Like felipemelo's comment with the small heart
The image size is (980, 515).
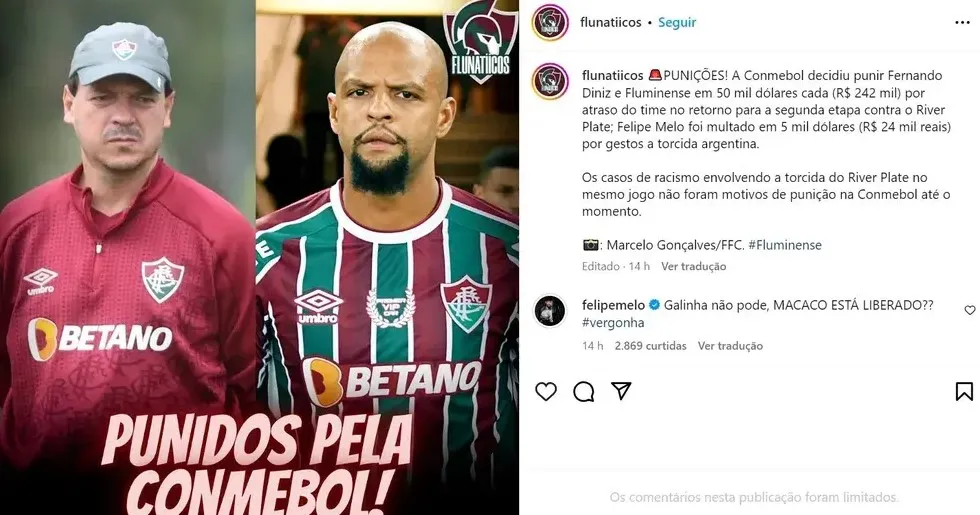[x=969, y=310]
